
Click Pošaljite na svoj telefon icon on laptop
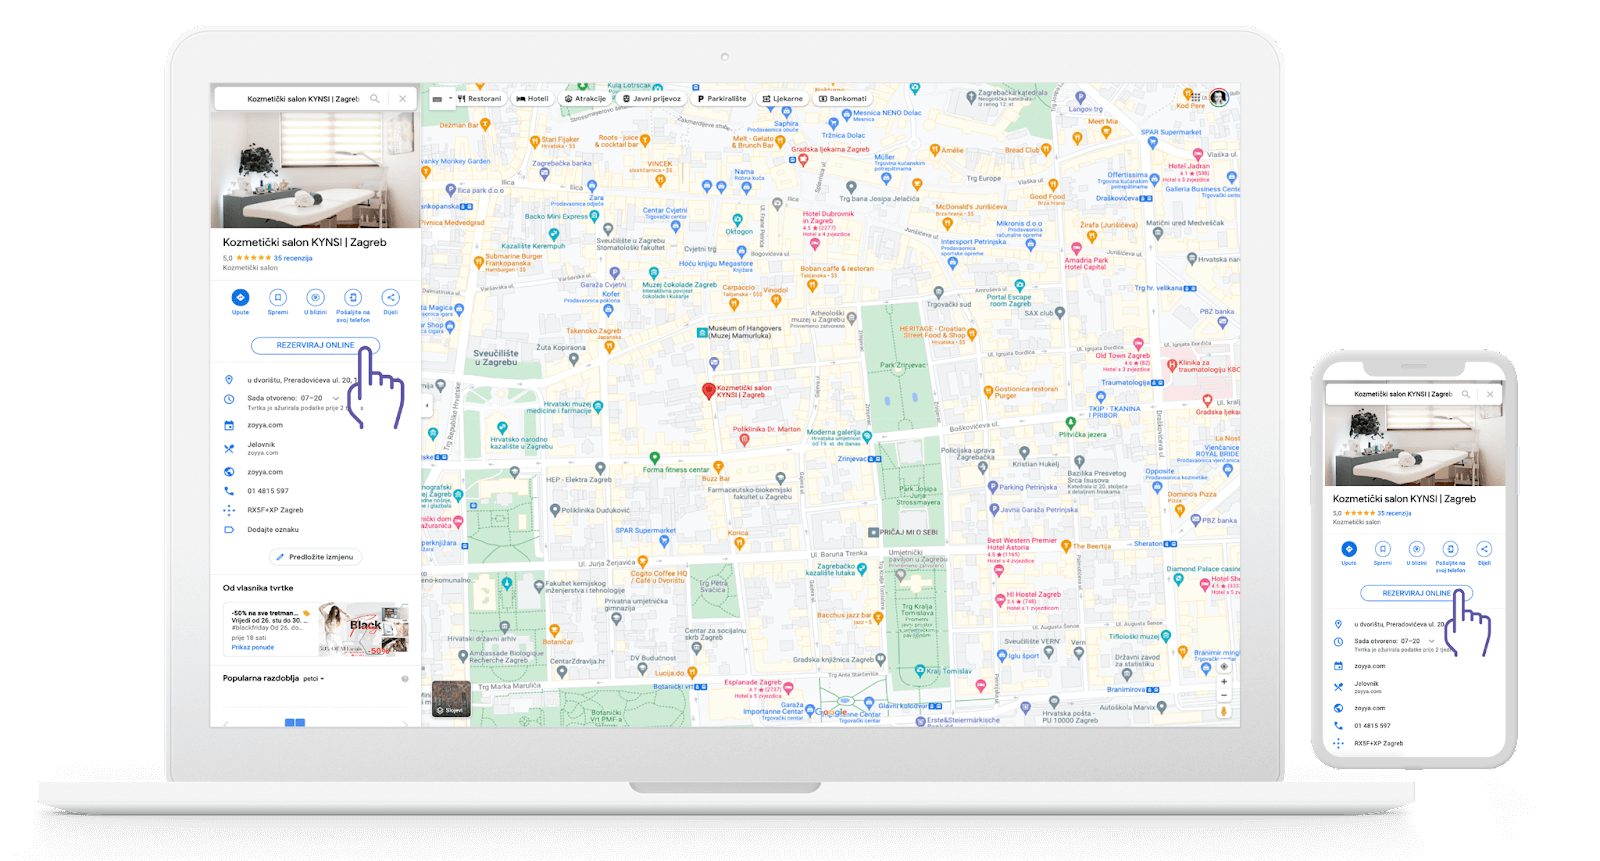353,297
